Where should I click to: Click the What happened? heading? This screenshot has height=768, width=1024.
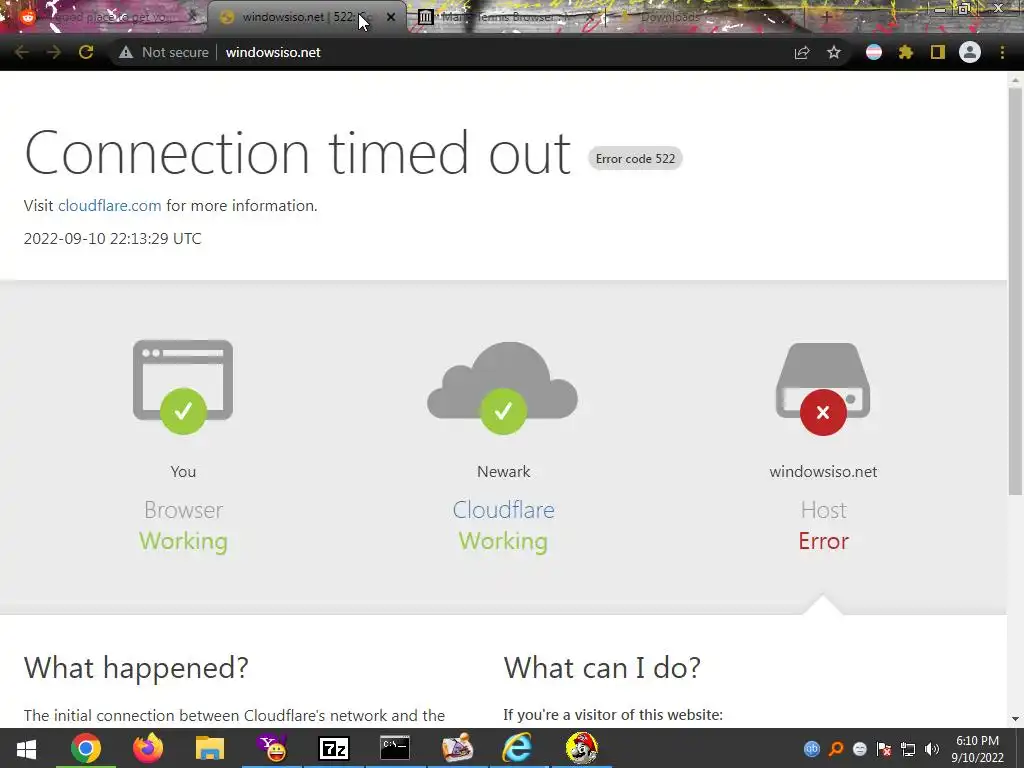tap(136, 667)
